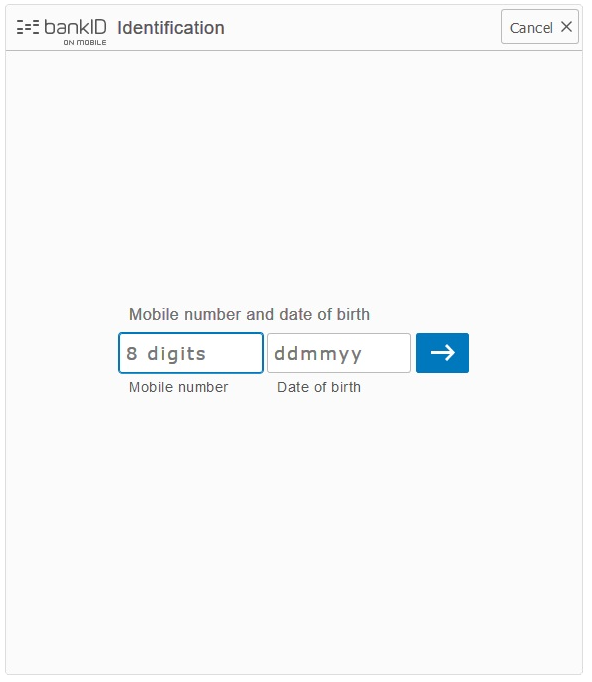
Task: Click the empty area above the form
Action: coord(294,174)
